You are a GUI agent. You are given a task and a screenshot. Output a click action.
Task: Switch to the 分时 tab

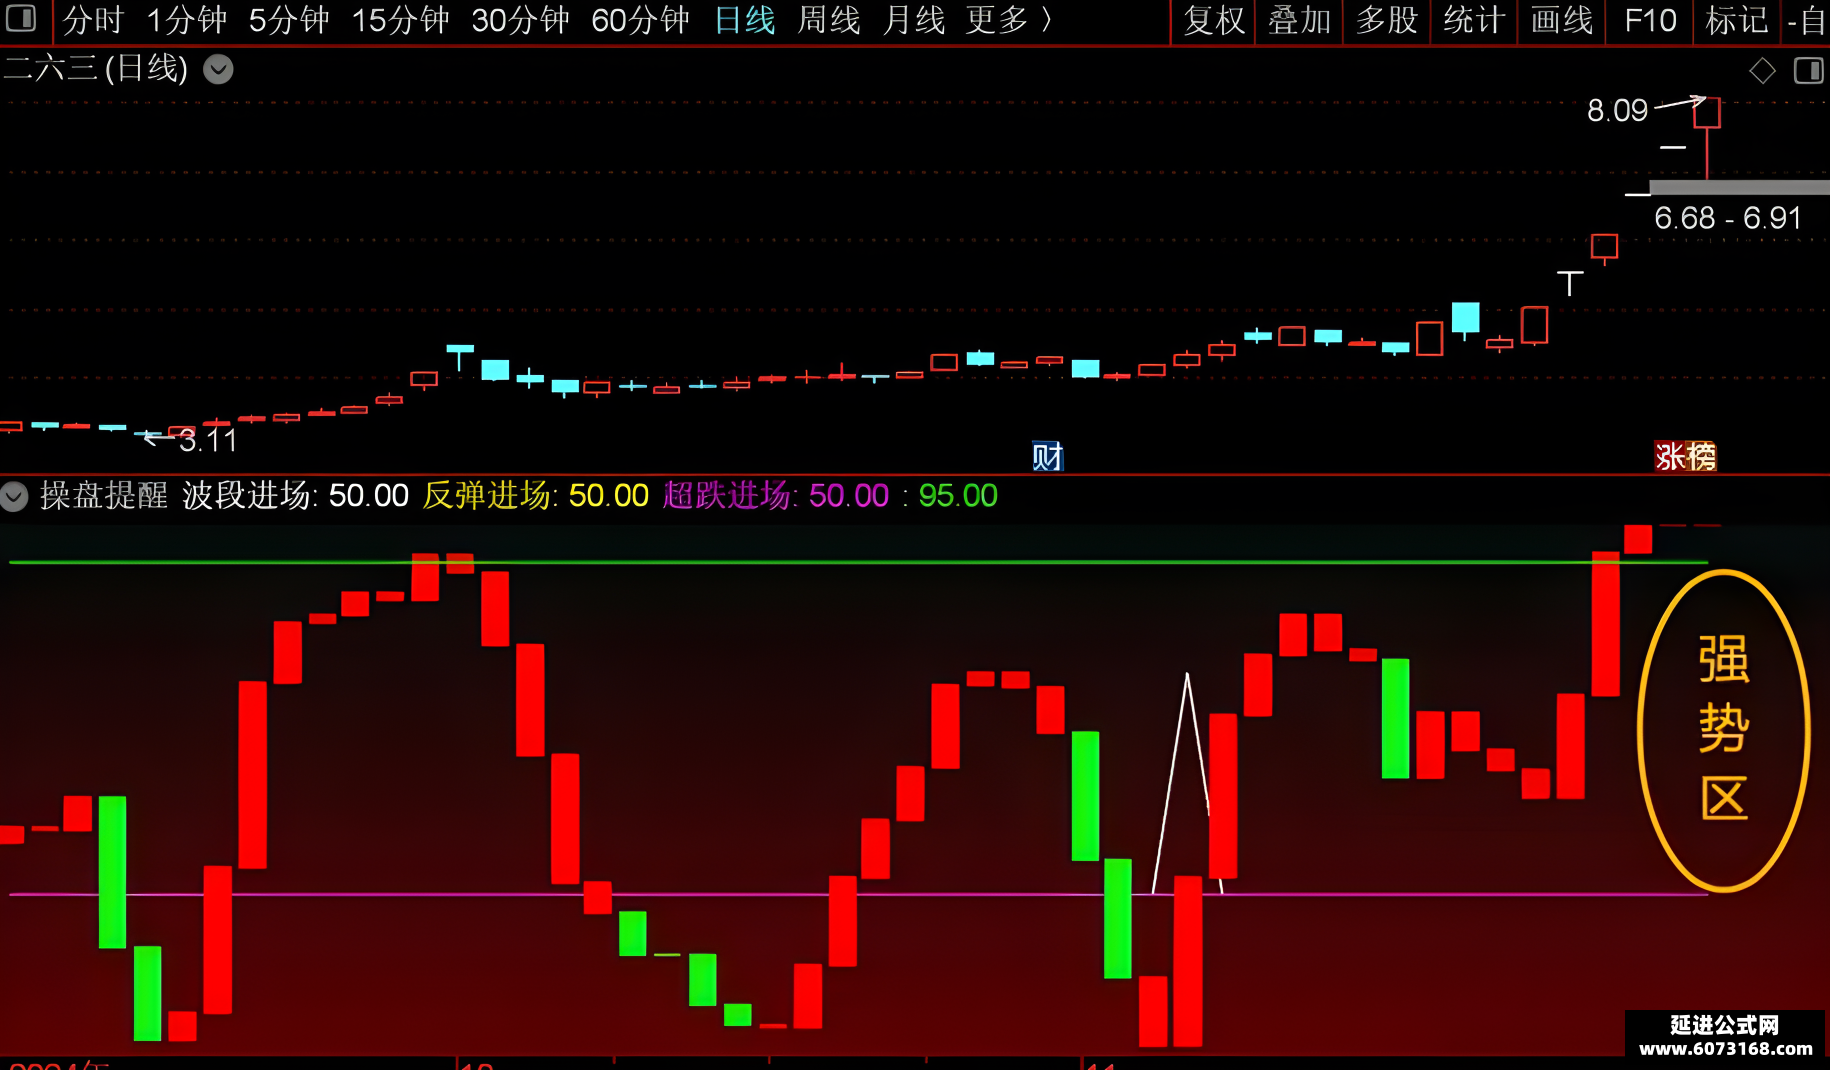point(93,19)
